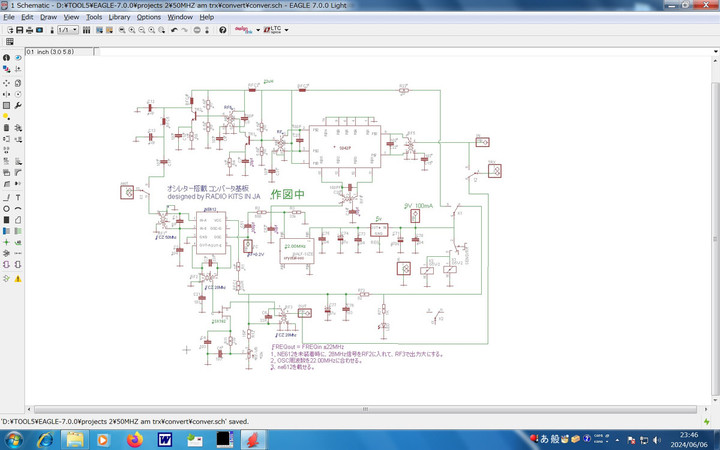Viewport: 720px width, 450px height.
Task: Click the Print icon in toolbar
Action: pos(29,30)
